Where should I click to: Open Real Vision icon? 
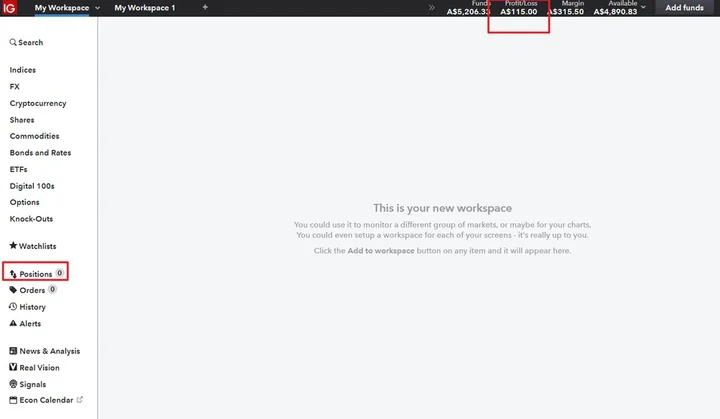coord(13,368)
